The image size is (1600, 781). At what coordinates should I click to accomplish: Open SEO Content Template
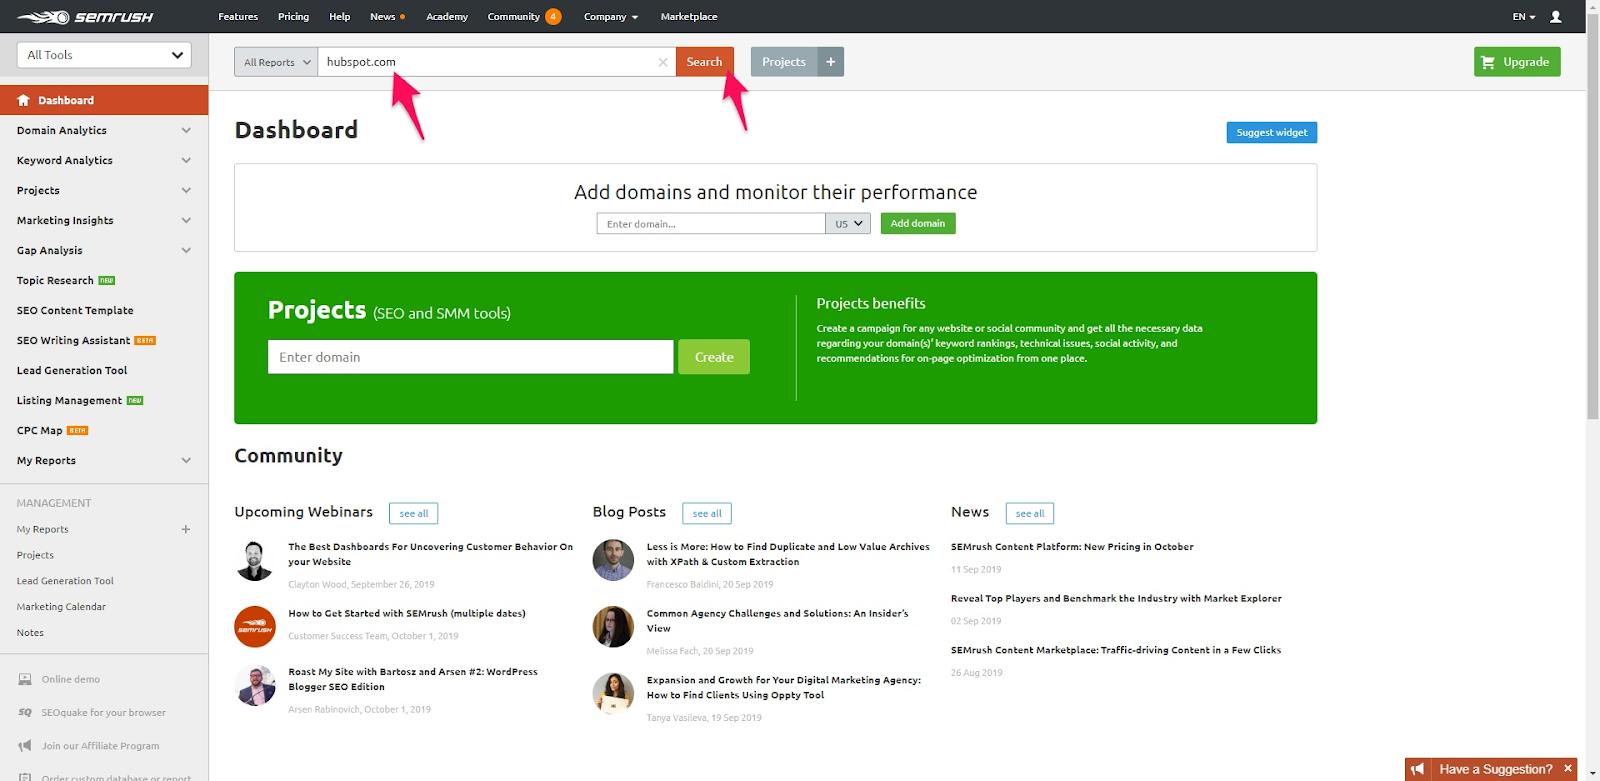(x=75, y=310)
